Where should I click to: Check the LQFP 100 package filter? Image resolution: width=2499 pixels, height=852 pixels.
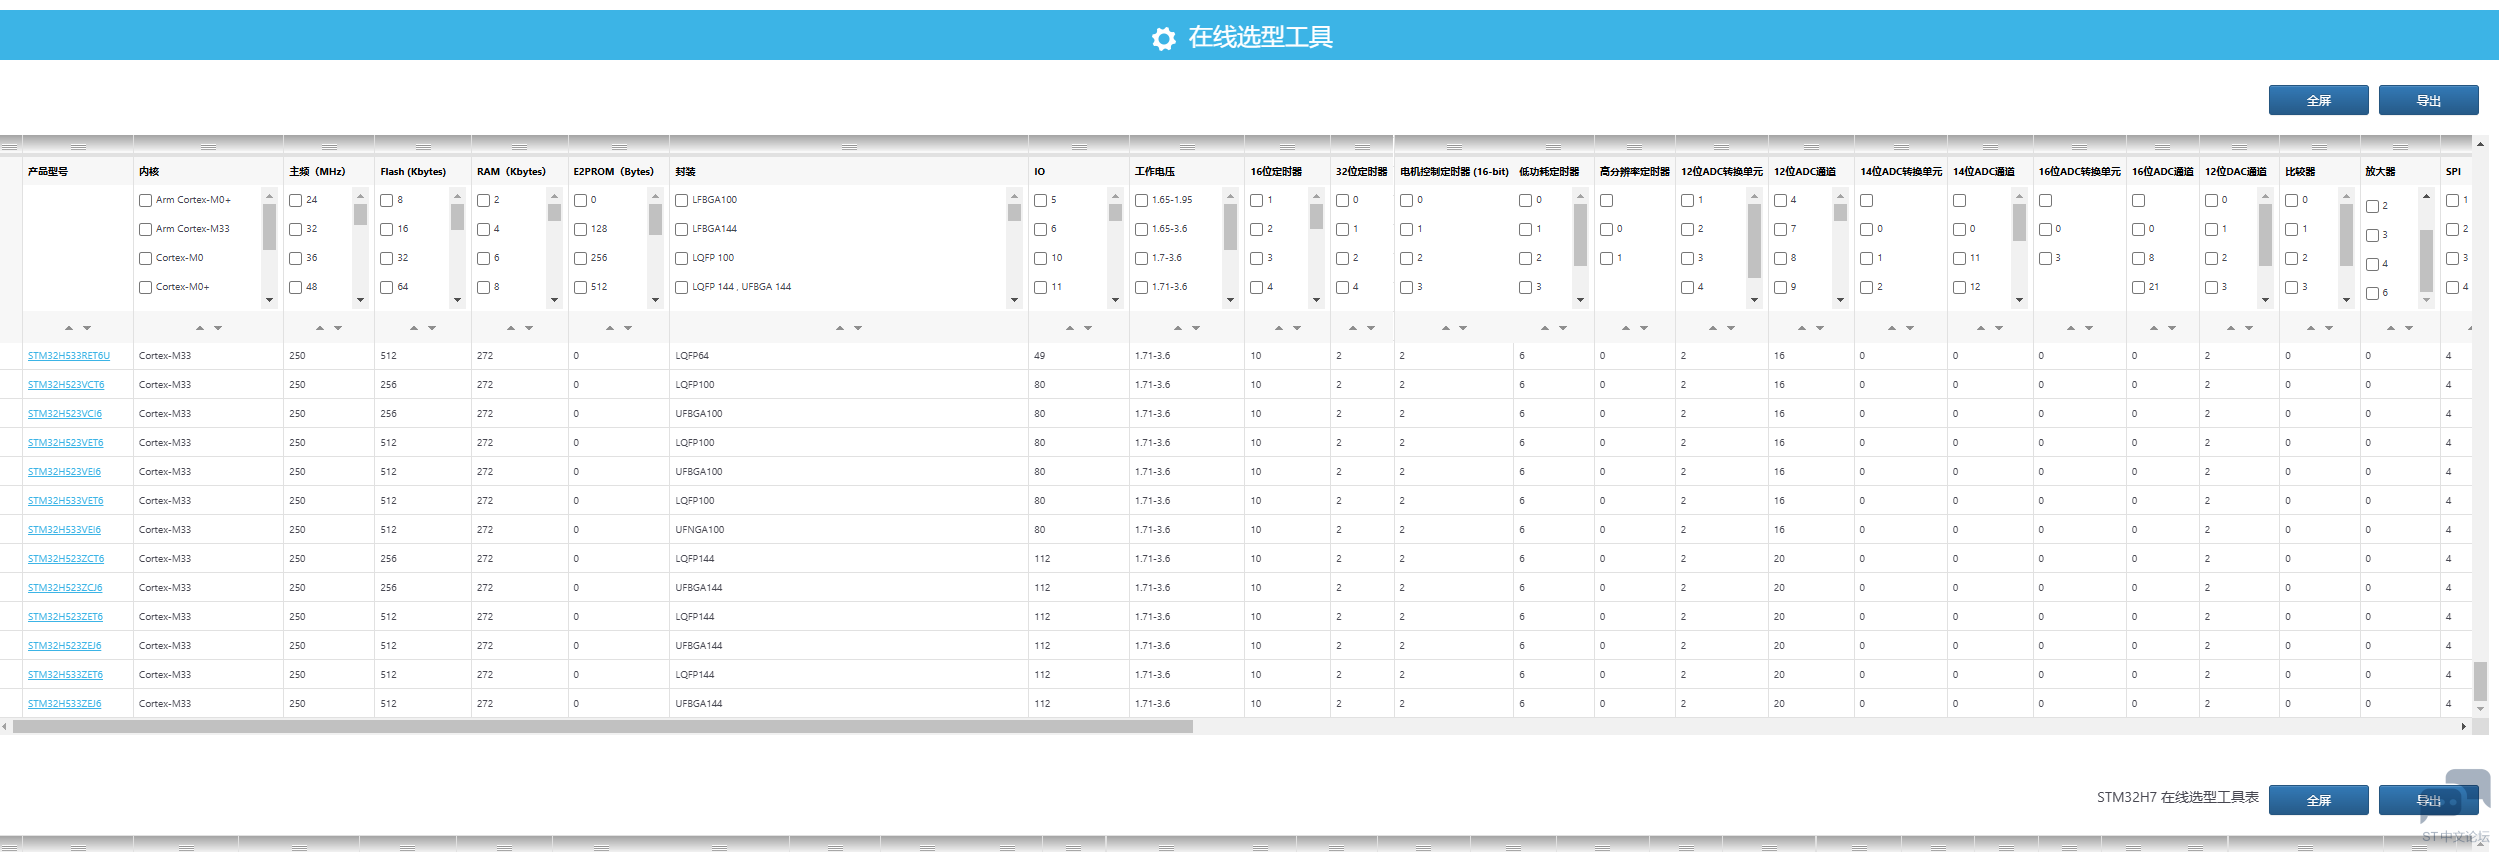pos(682,258)
